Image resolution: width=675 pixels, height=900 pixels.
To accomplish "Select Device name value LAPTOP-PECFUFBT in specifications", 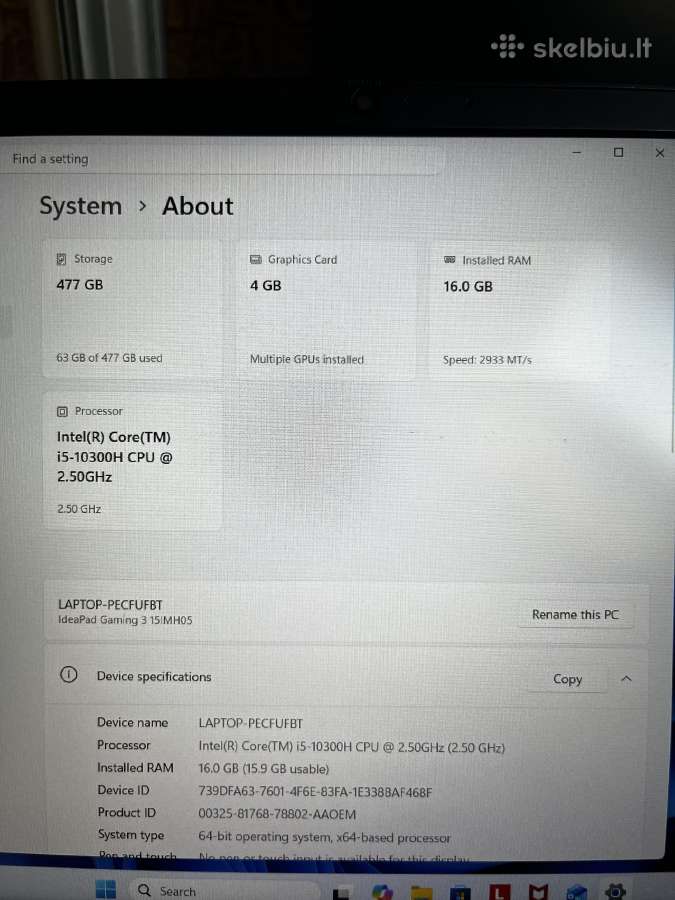I will point(250,723).
